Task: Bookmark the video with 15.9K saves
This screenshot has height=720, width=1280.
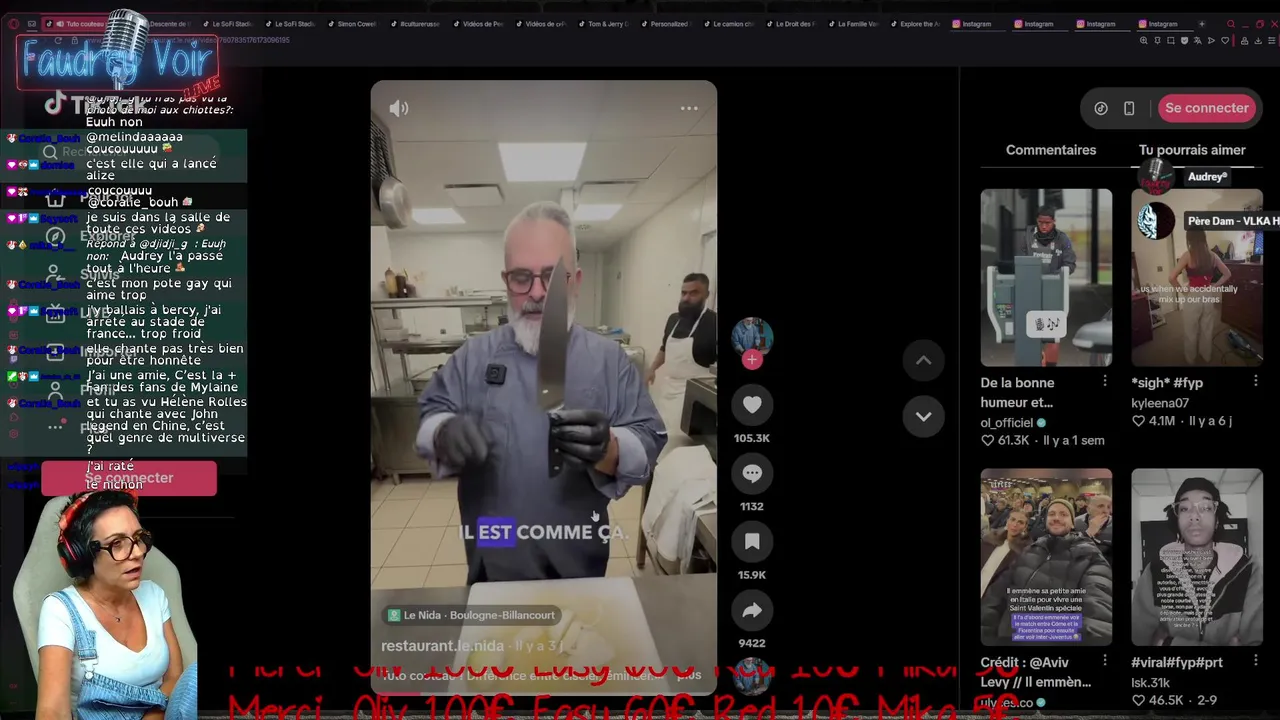Action: pyautogui.click(x=752, y=542)
